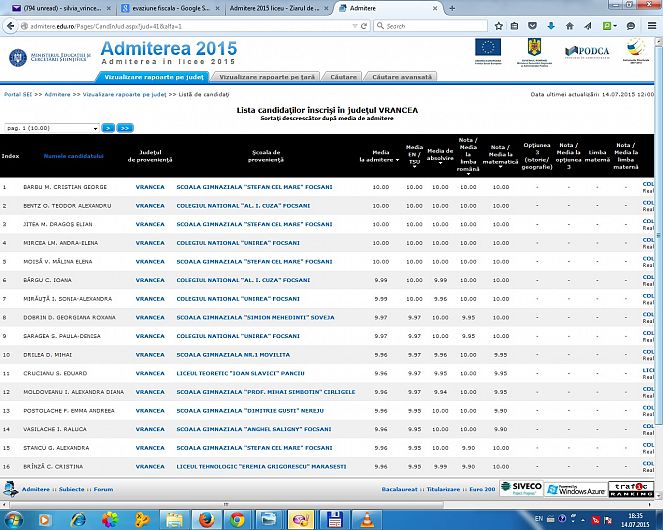This screenshot has width=663, height=530.
Task: Sort by Nota la matematica column
Action: pyautogui.click(x=500, y=157)
